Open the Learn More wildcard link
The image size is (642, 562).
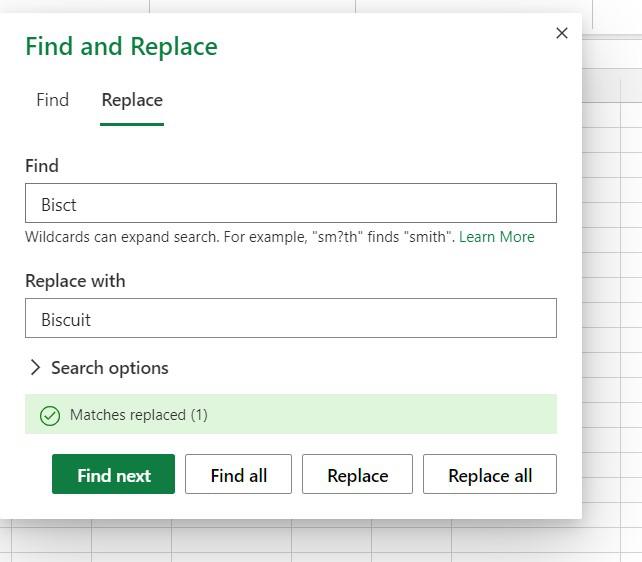click(496, 237)
